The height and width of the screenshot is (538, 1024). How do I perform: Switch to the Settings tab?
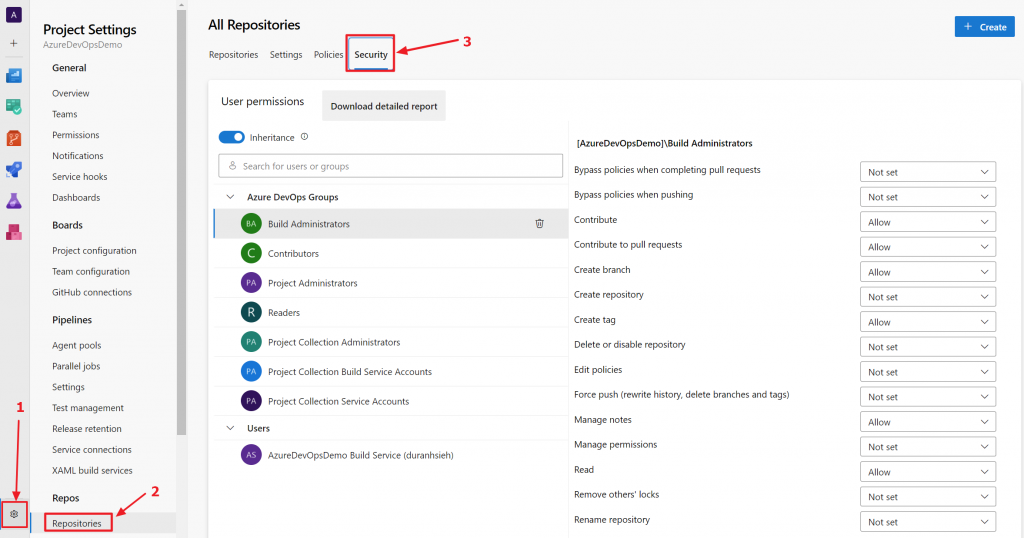point(286,54)
